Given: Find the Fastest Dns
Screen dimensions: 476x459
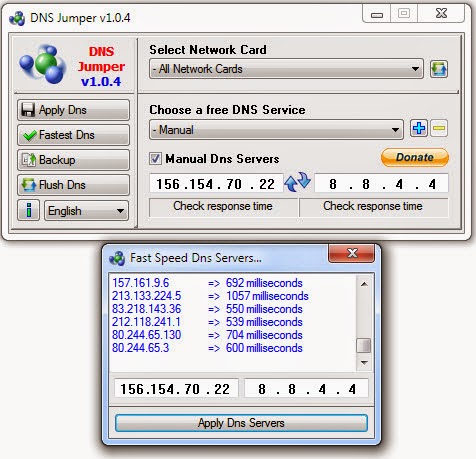Looking at the screenshot, I should tap(73, 135).
